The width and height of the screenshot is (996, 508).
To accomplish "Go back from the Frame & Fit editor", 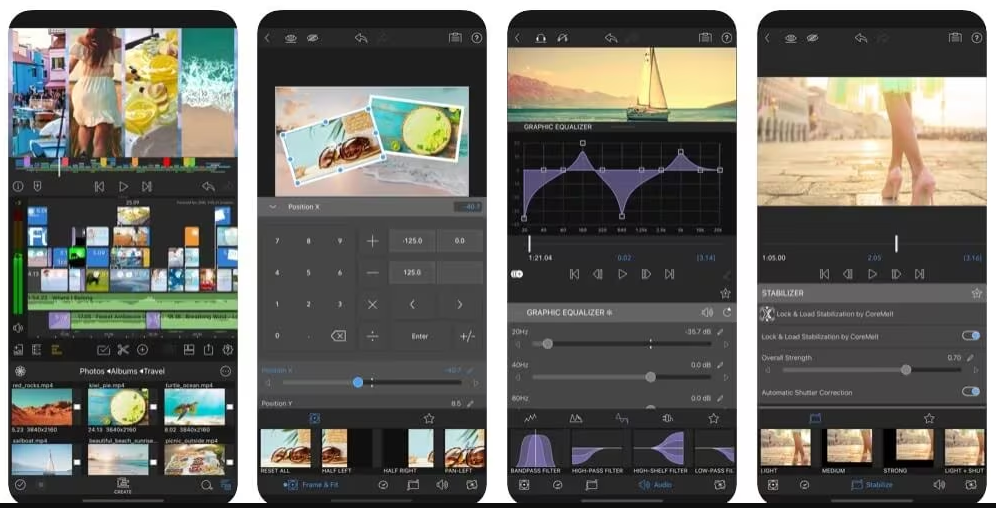I will coord(267,38).
